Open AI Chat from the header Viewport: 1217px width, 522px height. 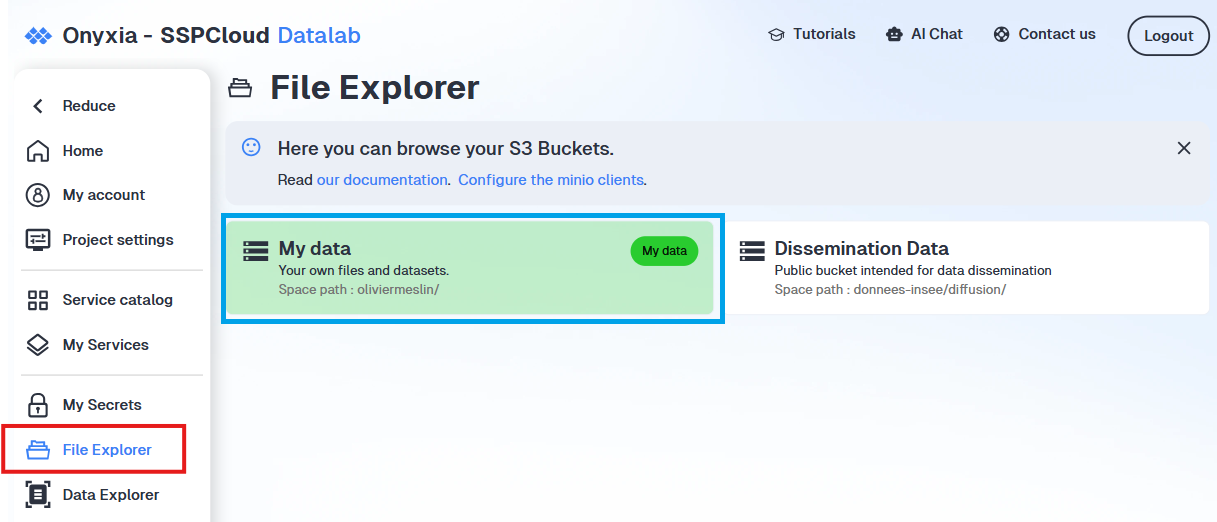pos(924,34)
